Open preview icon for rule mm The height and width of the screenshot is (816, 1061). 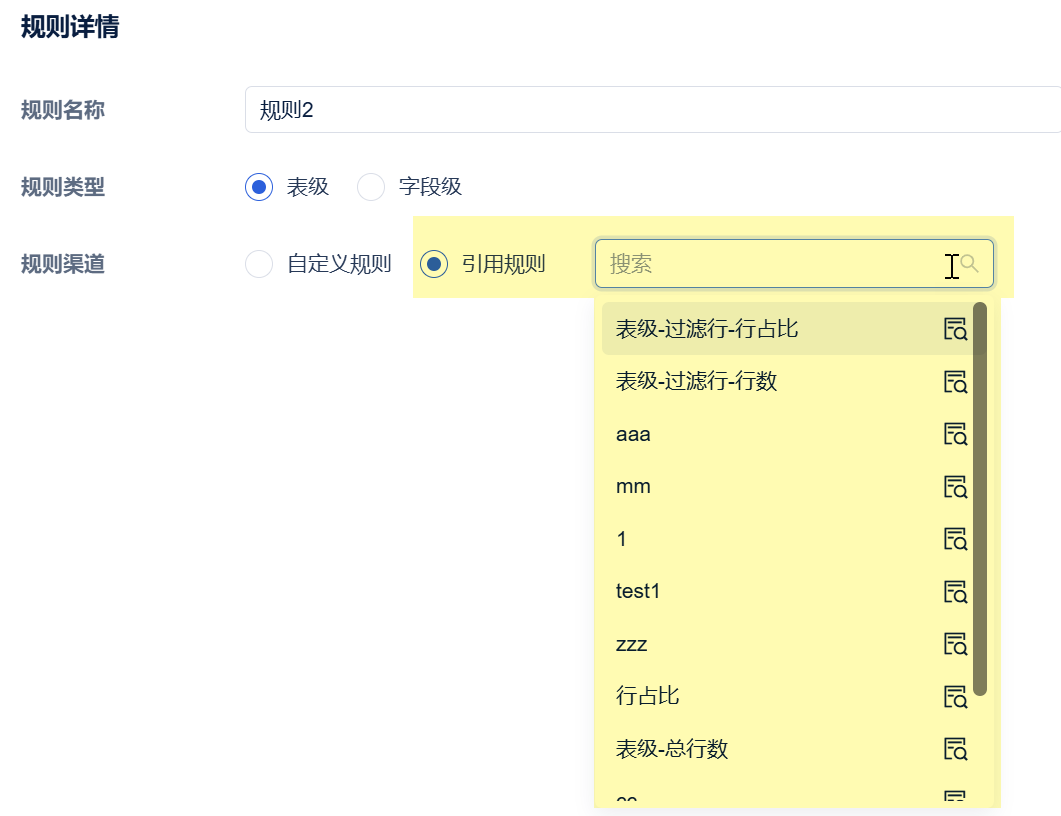(955, 486)
